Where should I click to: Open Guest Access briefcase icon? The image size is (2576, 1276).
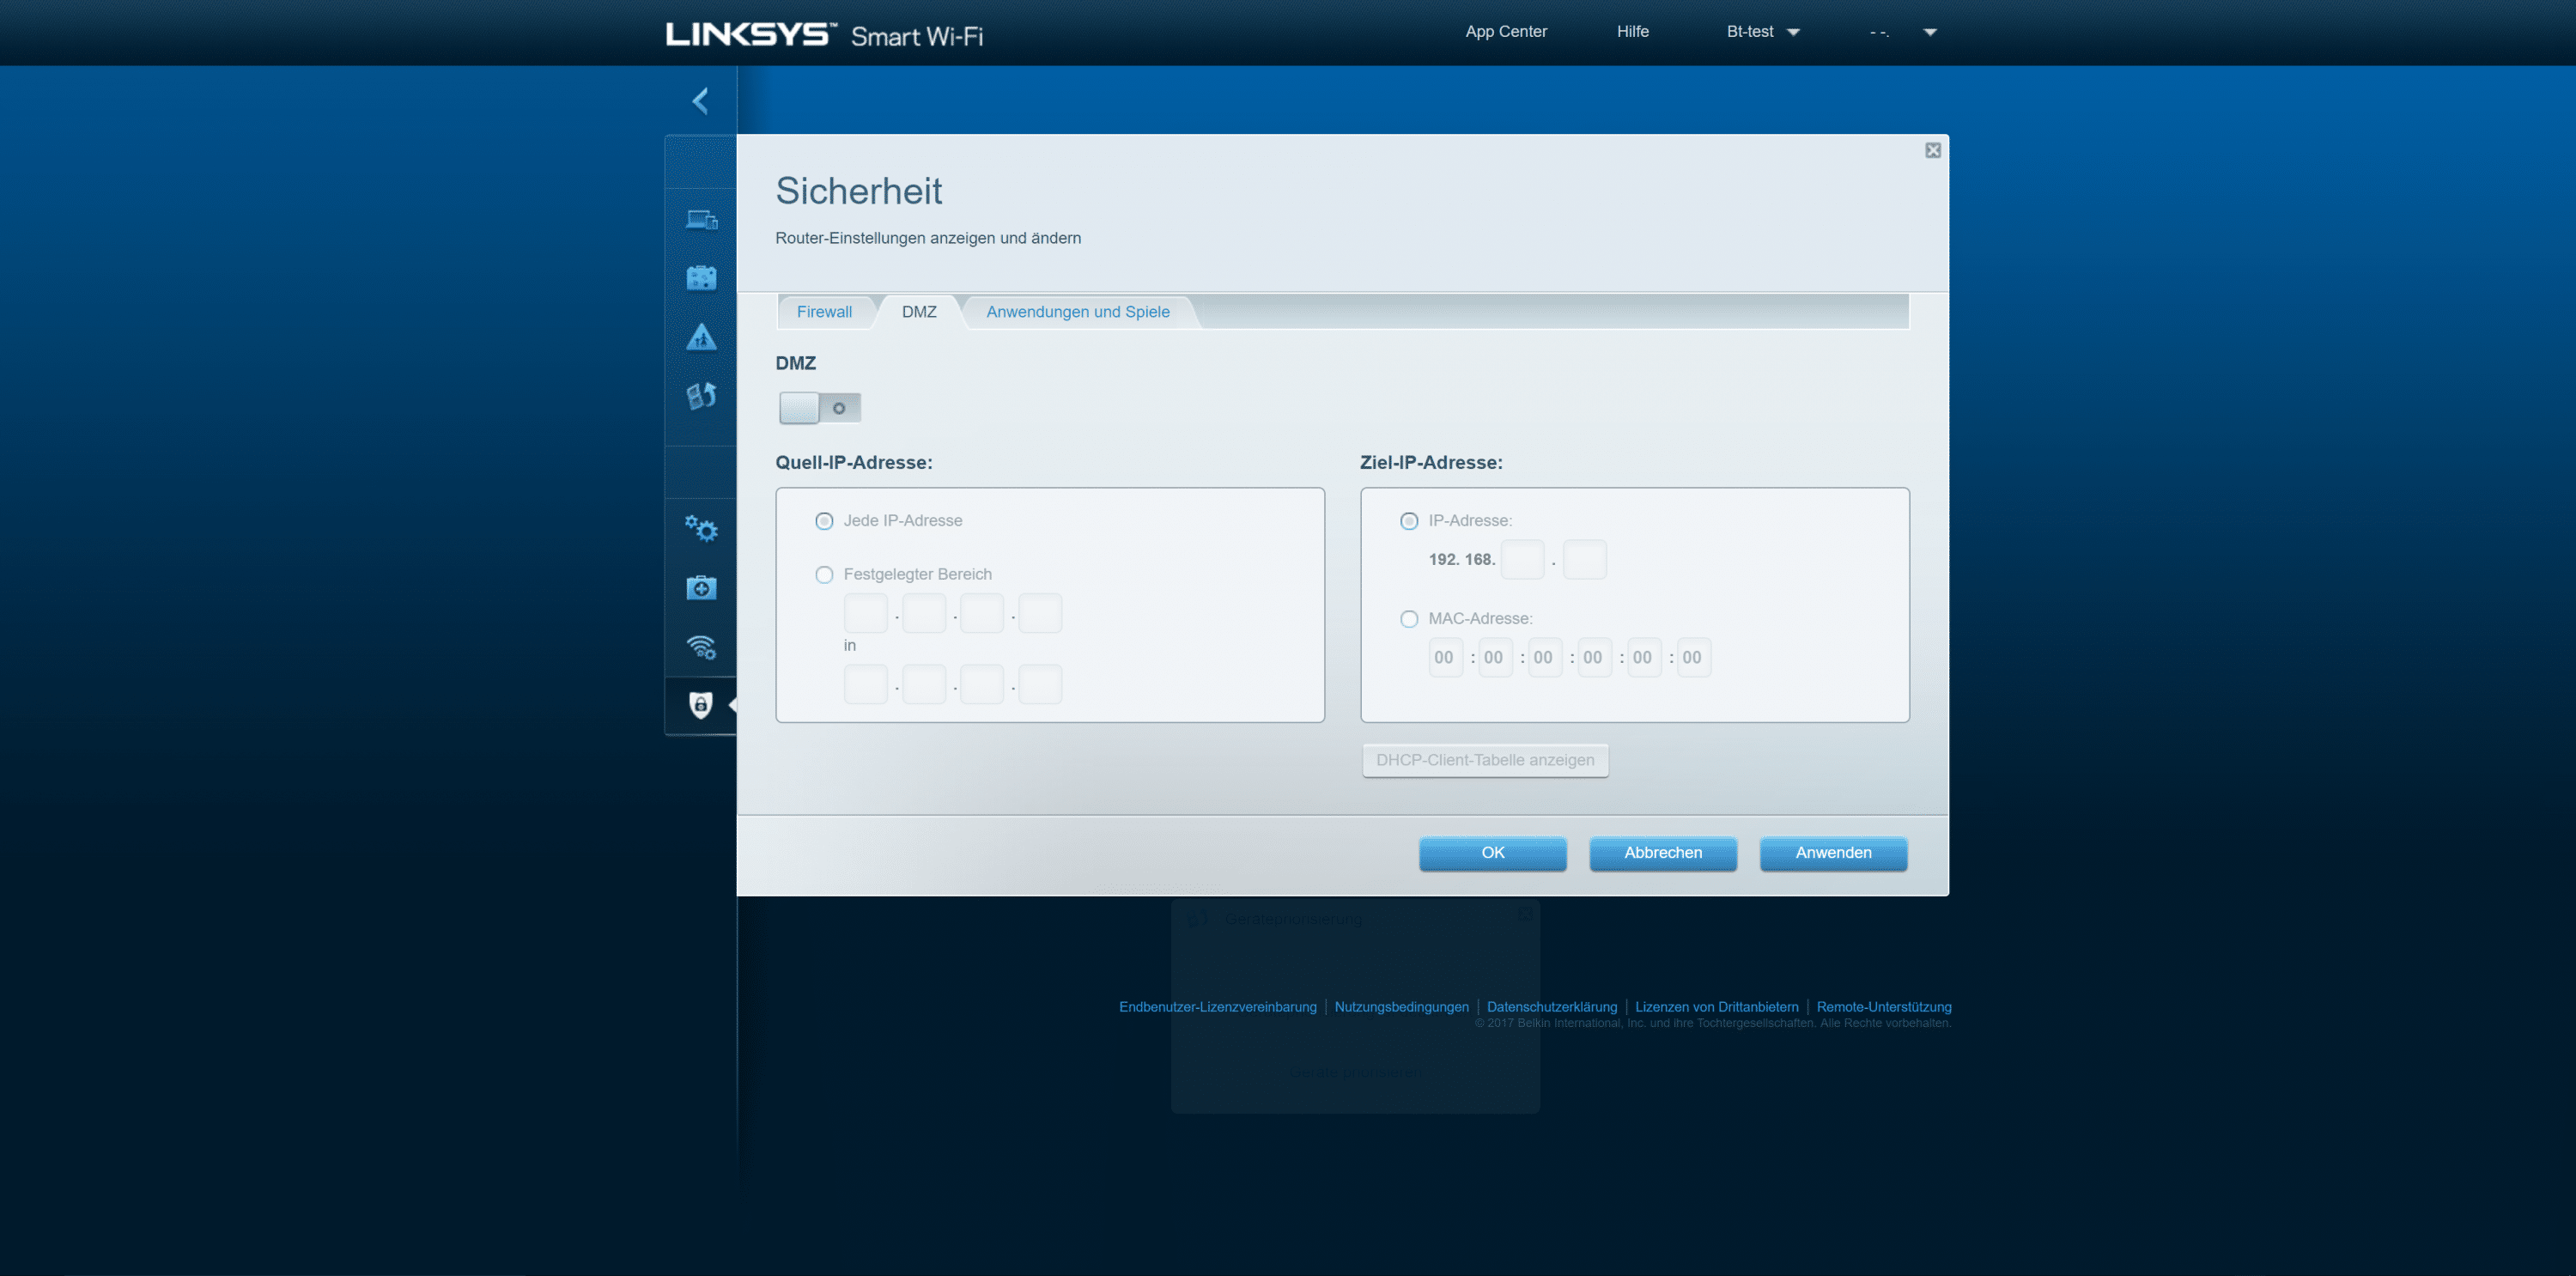tap(701, 278)
